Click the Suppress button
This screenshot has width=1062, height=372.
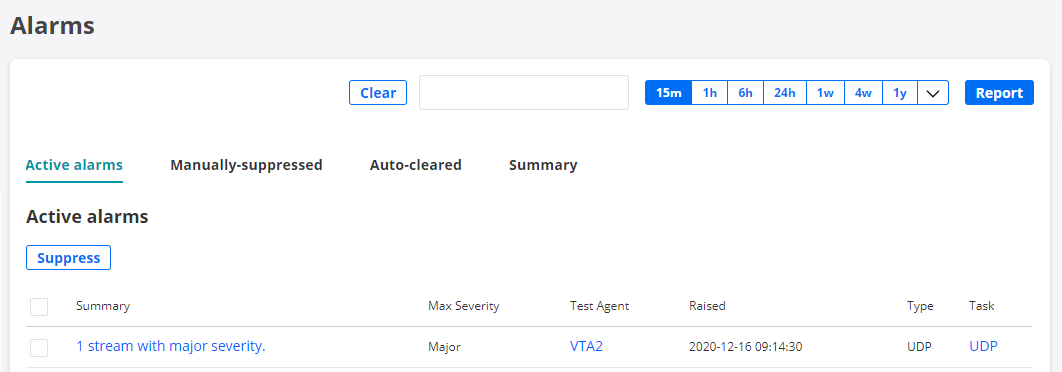pos(68,257)
